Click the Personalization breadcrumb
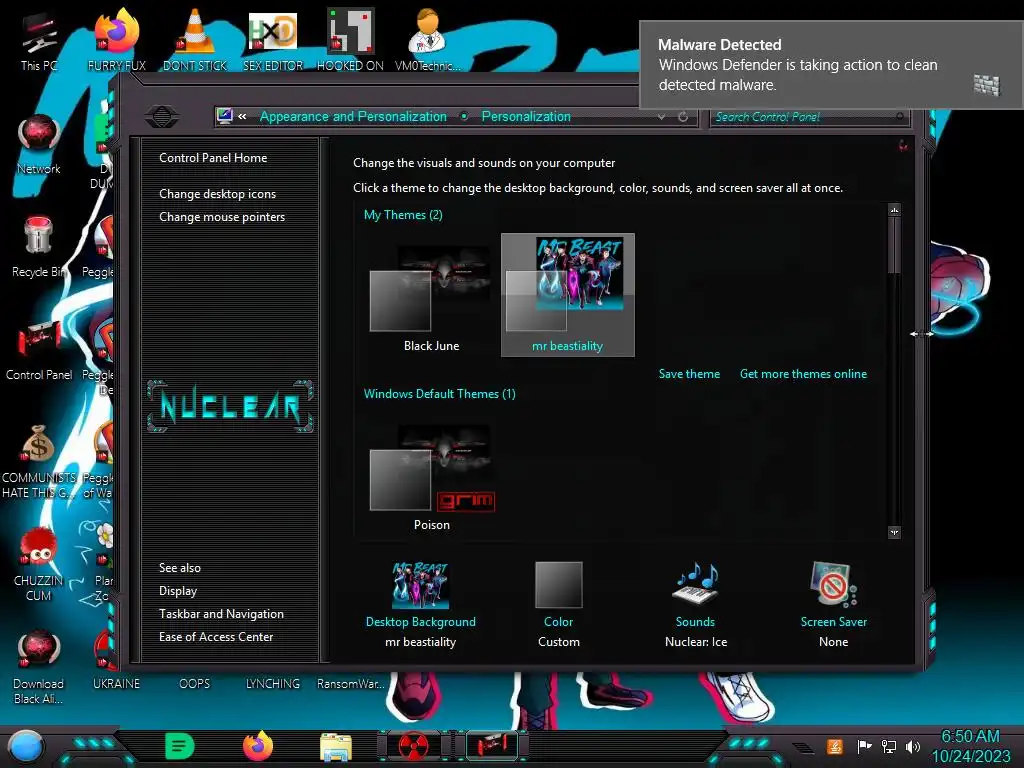The width and height of the screenshot is (1024, 768). (526, 117)
